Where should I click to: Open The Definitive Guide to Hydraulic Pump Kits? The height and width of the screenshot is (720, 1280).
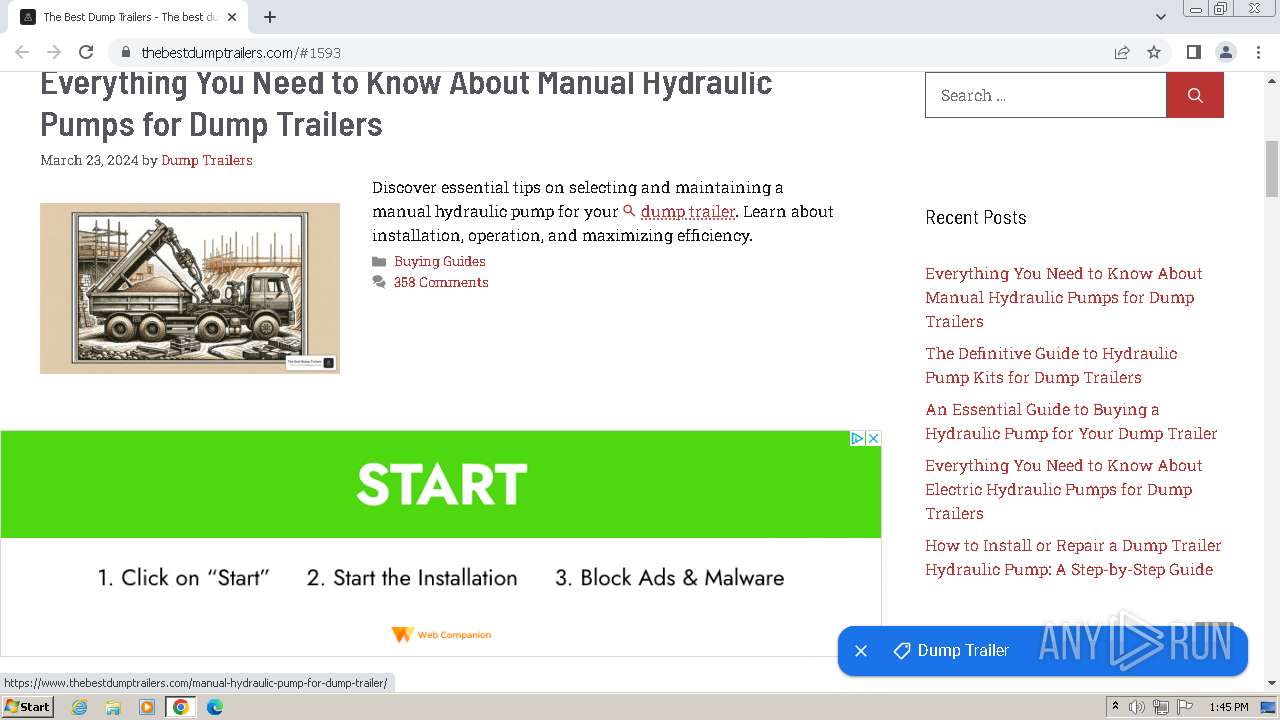1051,365
